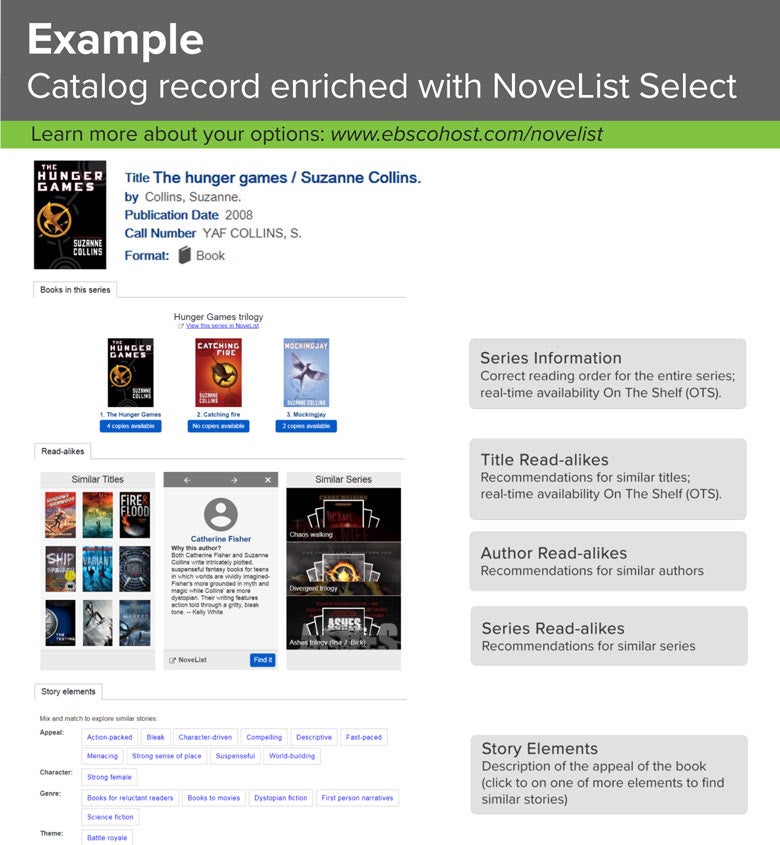Select the Books in this series tab
Viewport: 780px width, 845px height.
(x=75, y=290)
